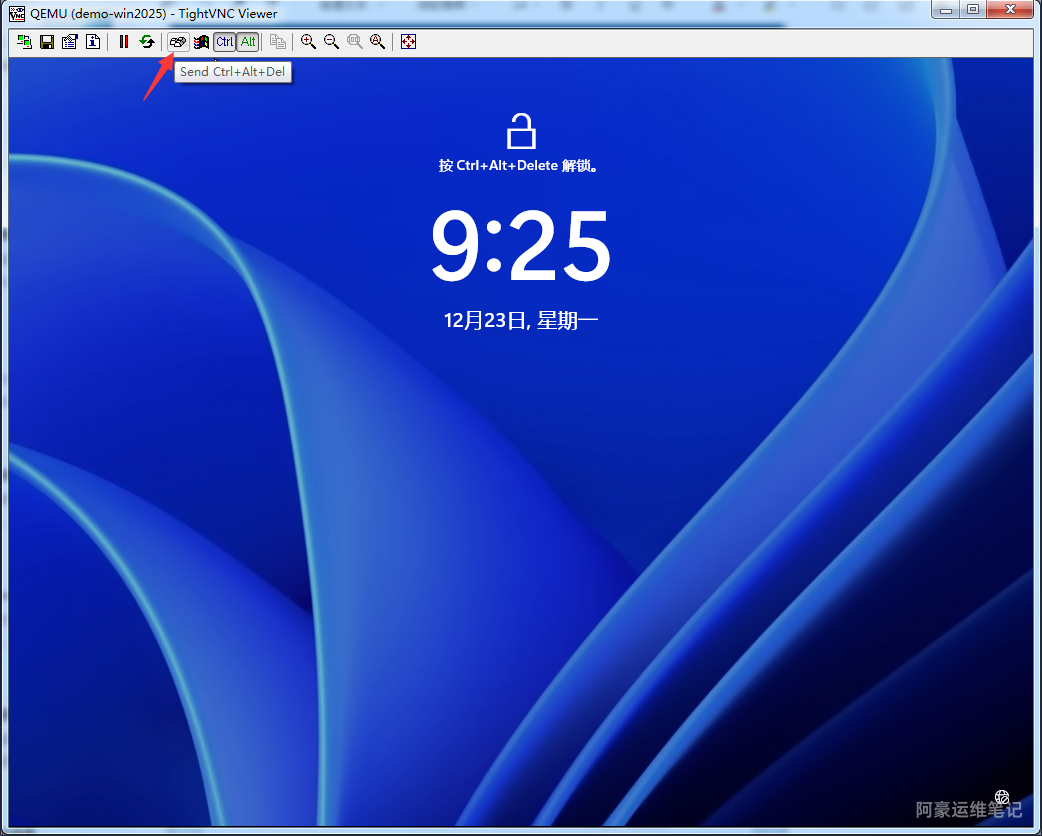This screenshot has width=1042, height=836.
Task: Zoom out with the minus magnifier icon
Action: 331,42
